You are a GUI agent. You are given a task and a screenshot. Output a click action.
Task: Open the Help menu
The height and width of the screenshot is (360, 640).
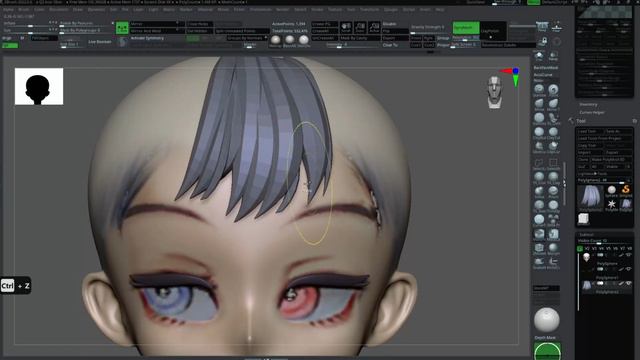(x=440, y=9)
